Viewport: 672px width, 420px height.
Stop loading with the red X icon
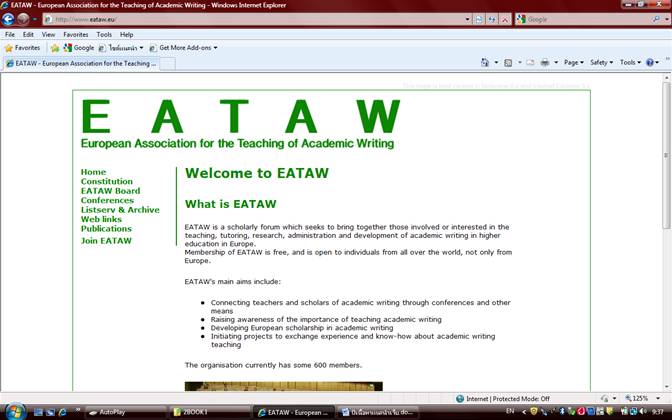click(505, 19)
